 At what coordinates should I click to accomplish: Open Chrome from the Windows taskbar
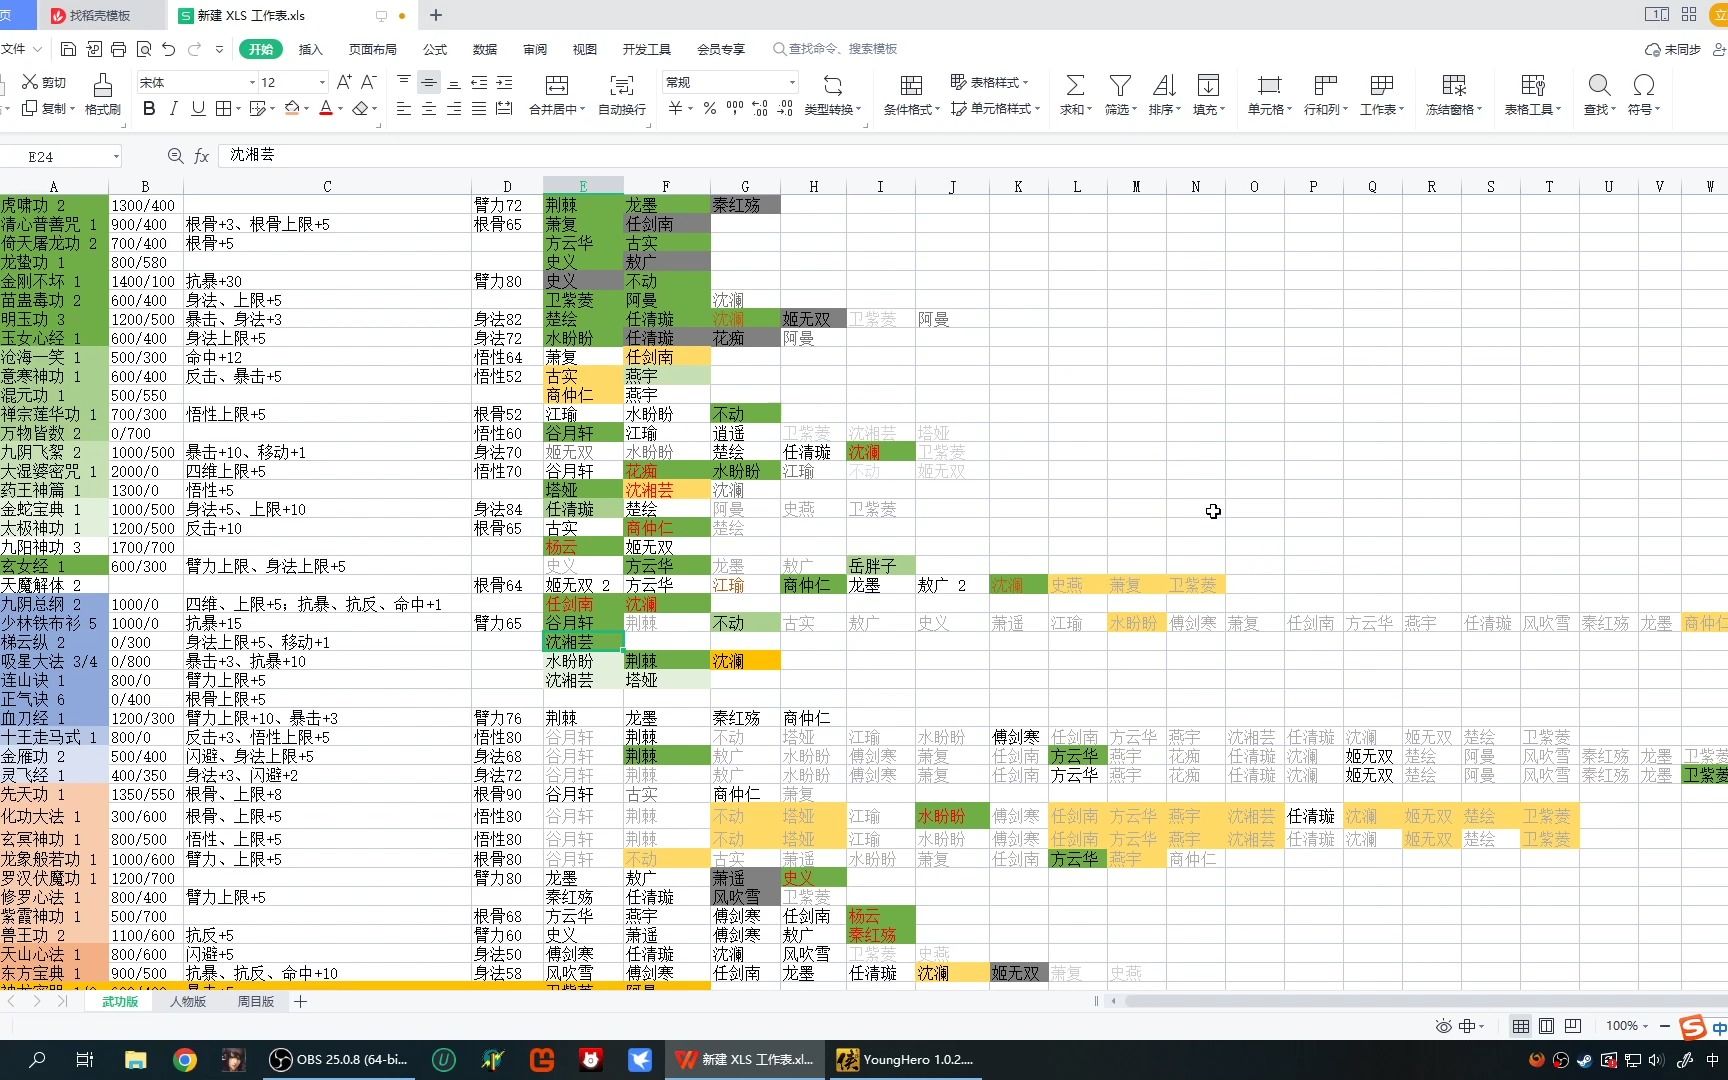click(x=185, y=1060)
